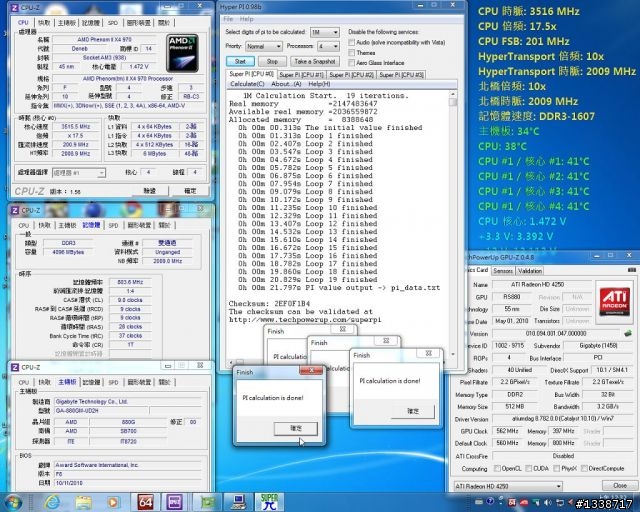This screenshot has height=512, width=640.
Task: Launch Internet Explorer from the taskbar
Action: pyautogui.click(x=52, y=502)
